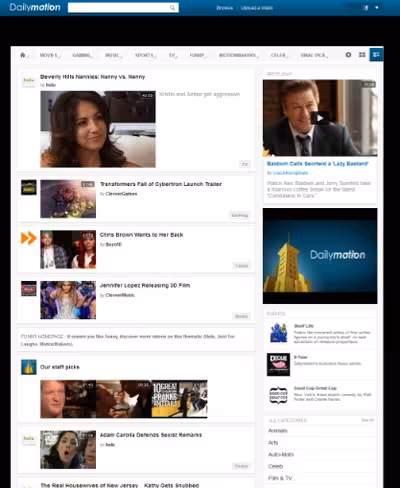The image size is (400, 488).
Task: Click the Facebook icon in header
Action: (x=366, y=8)
